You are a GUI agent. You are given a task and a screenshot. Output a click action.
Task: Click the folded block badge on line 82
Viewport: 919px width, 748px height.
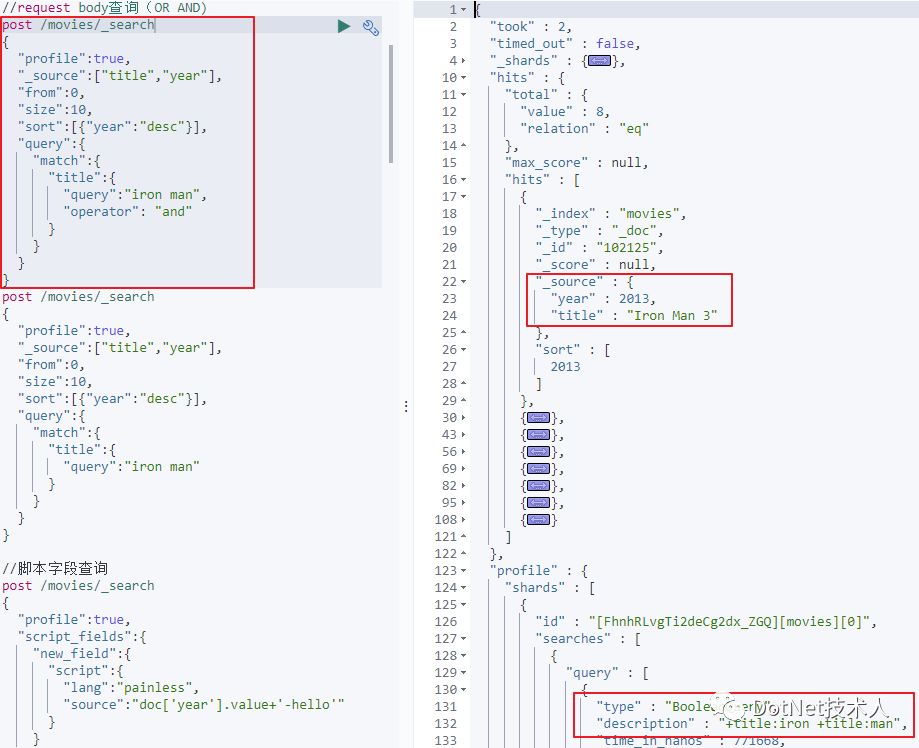point(538,485)
